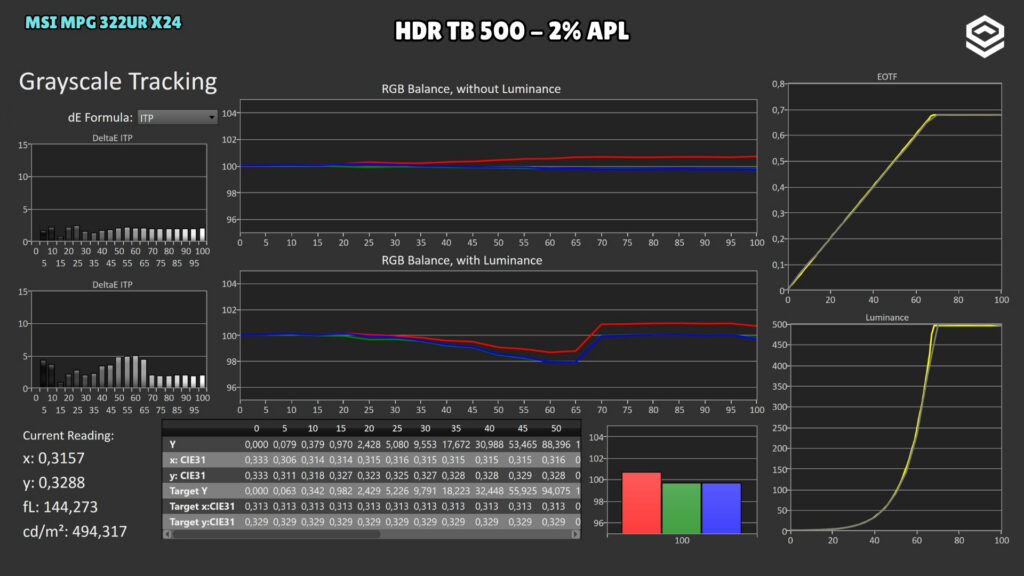Click the 'MSI MPG 322UR X24' title
The height and width of the screenshot is (576, 1024).
[103, 22]
